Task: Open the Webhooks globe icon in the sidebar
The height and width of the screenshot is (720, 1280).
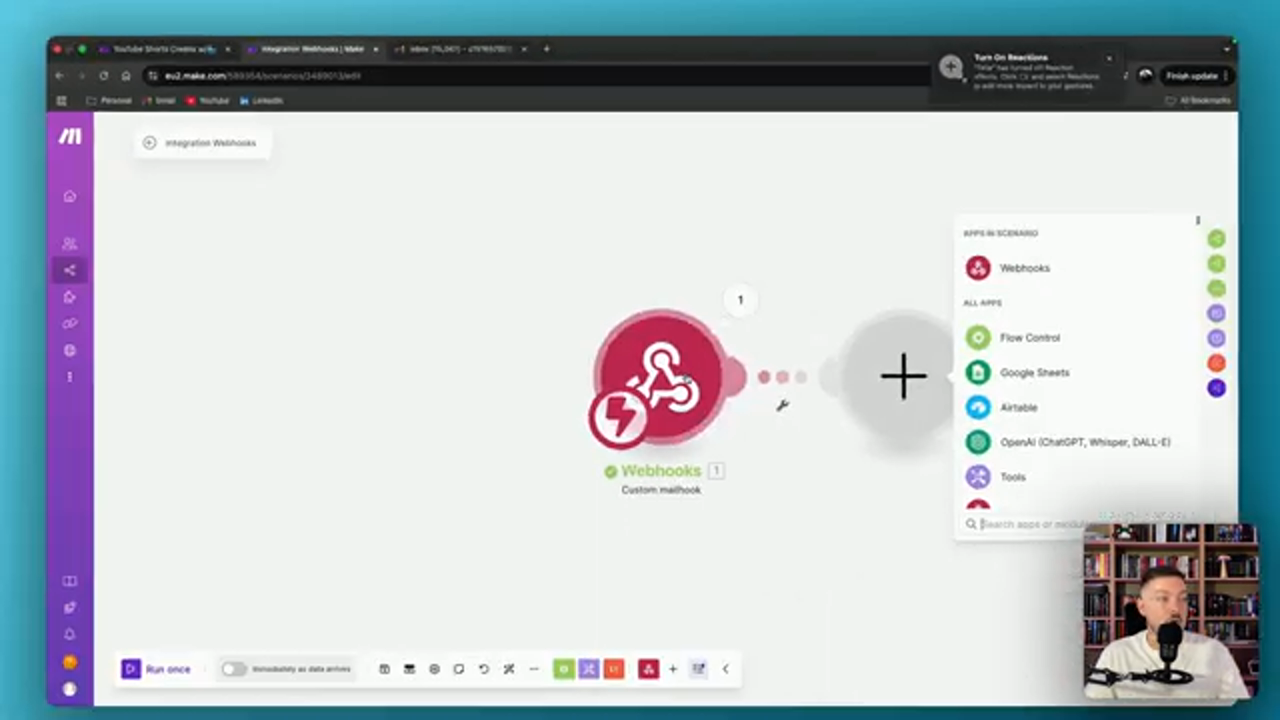Action: 70,350
